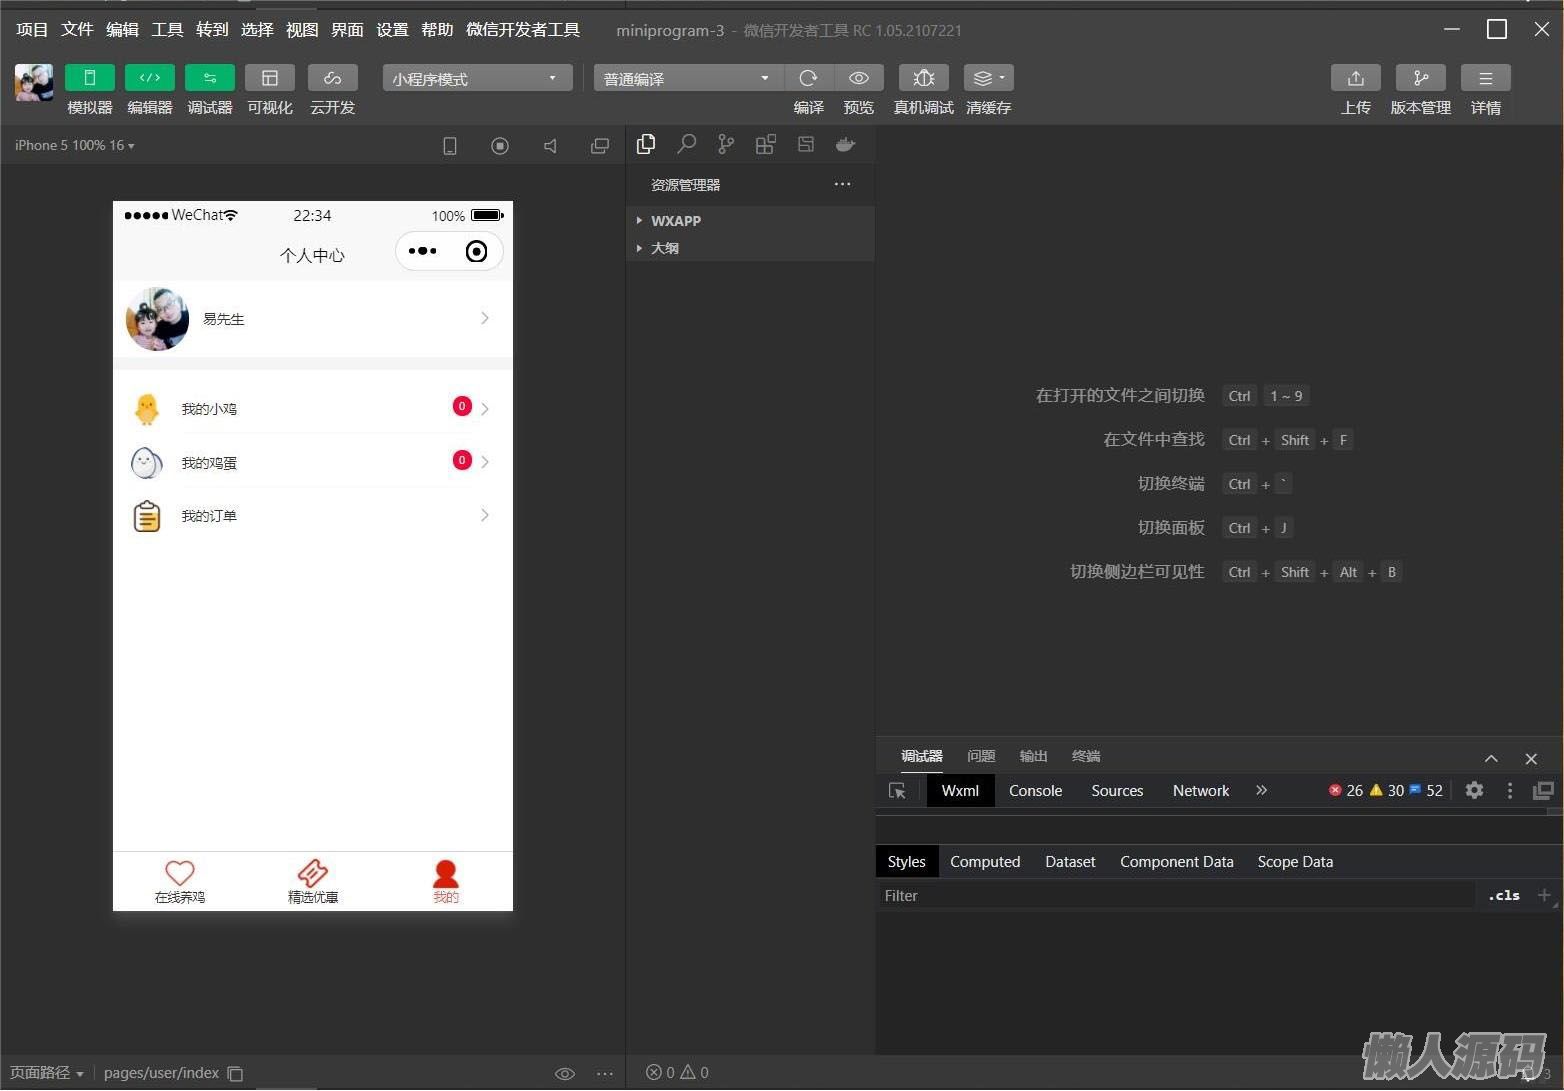Open the 工具 menu
The width and height of the screenshot is (1564, 1091).
167,30
